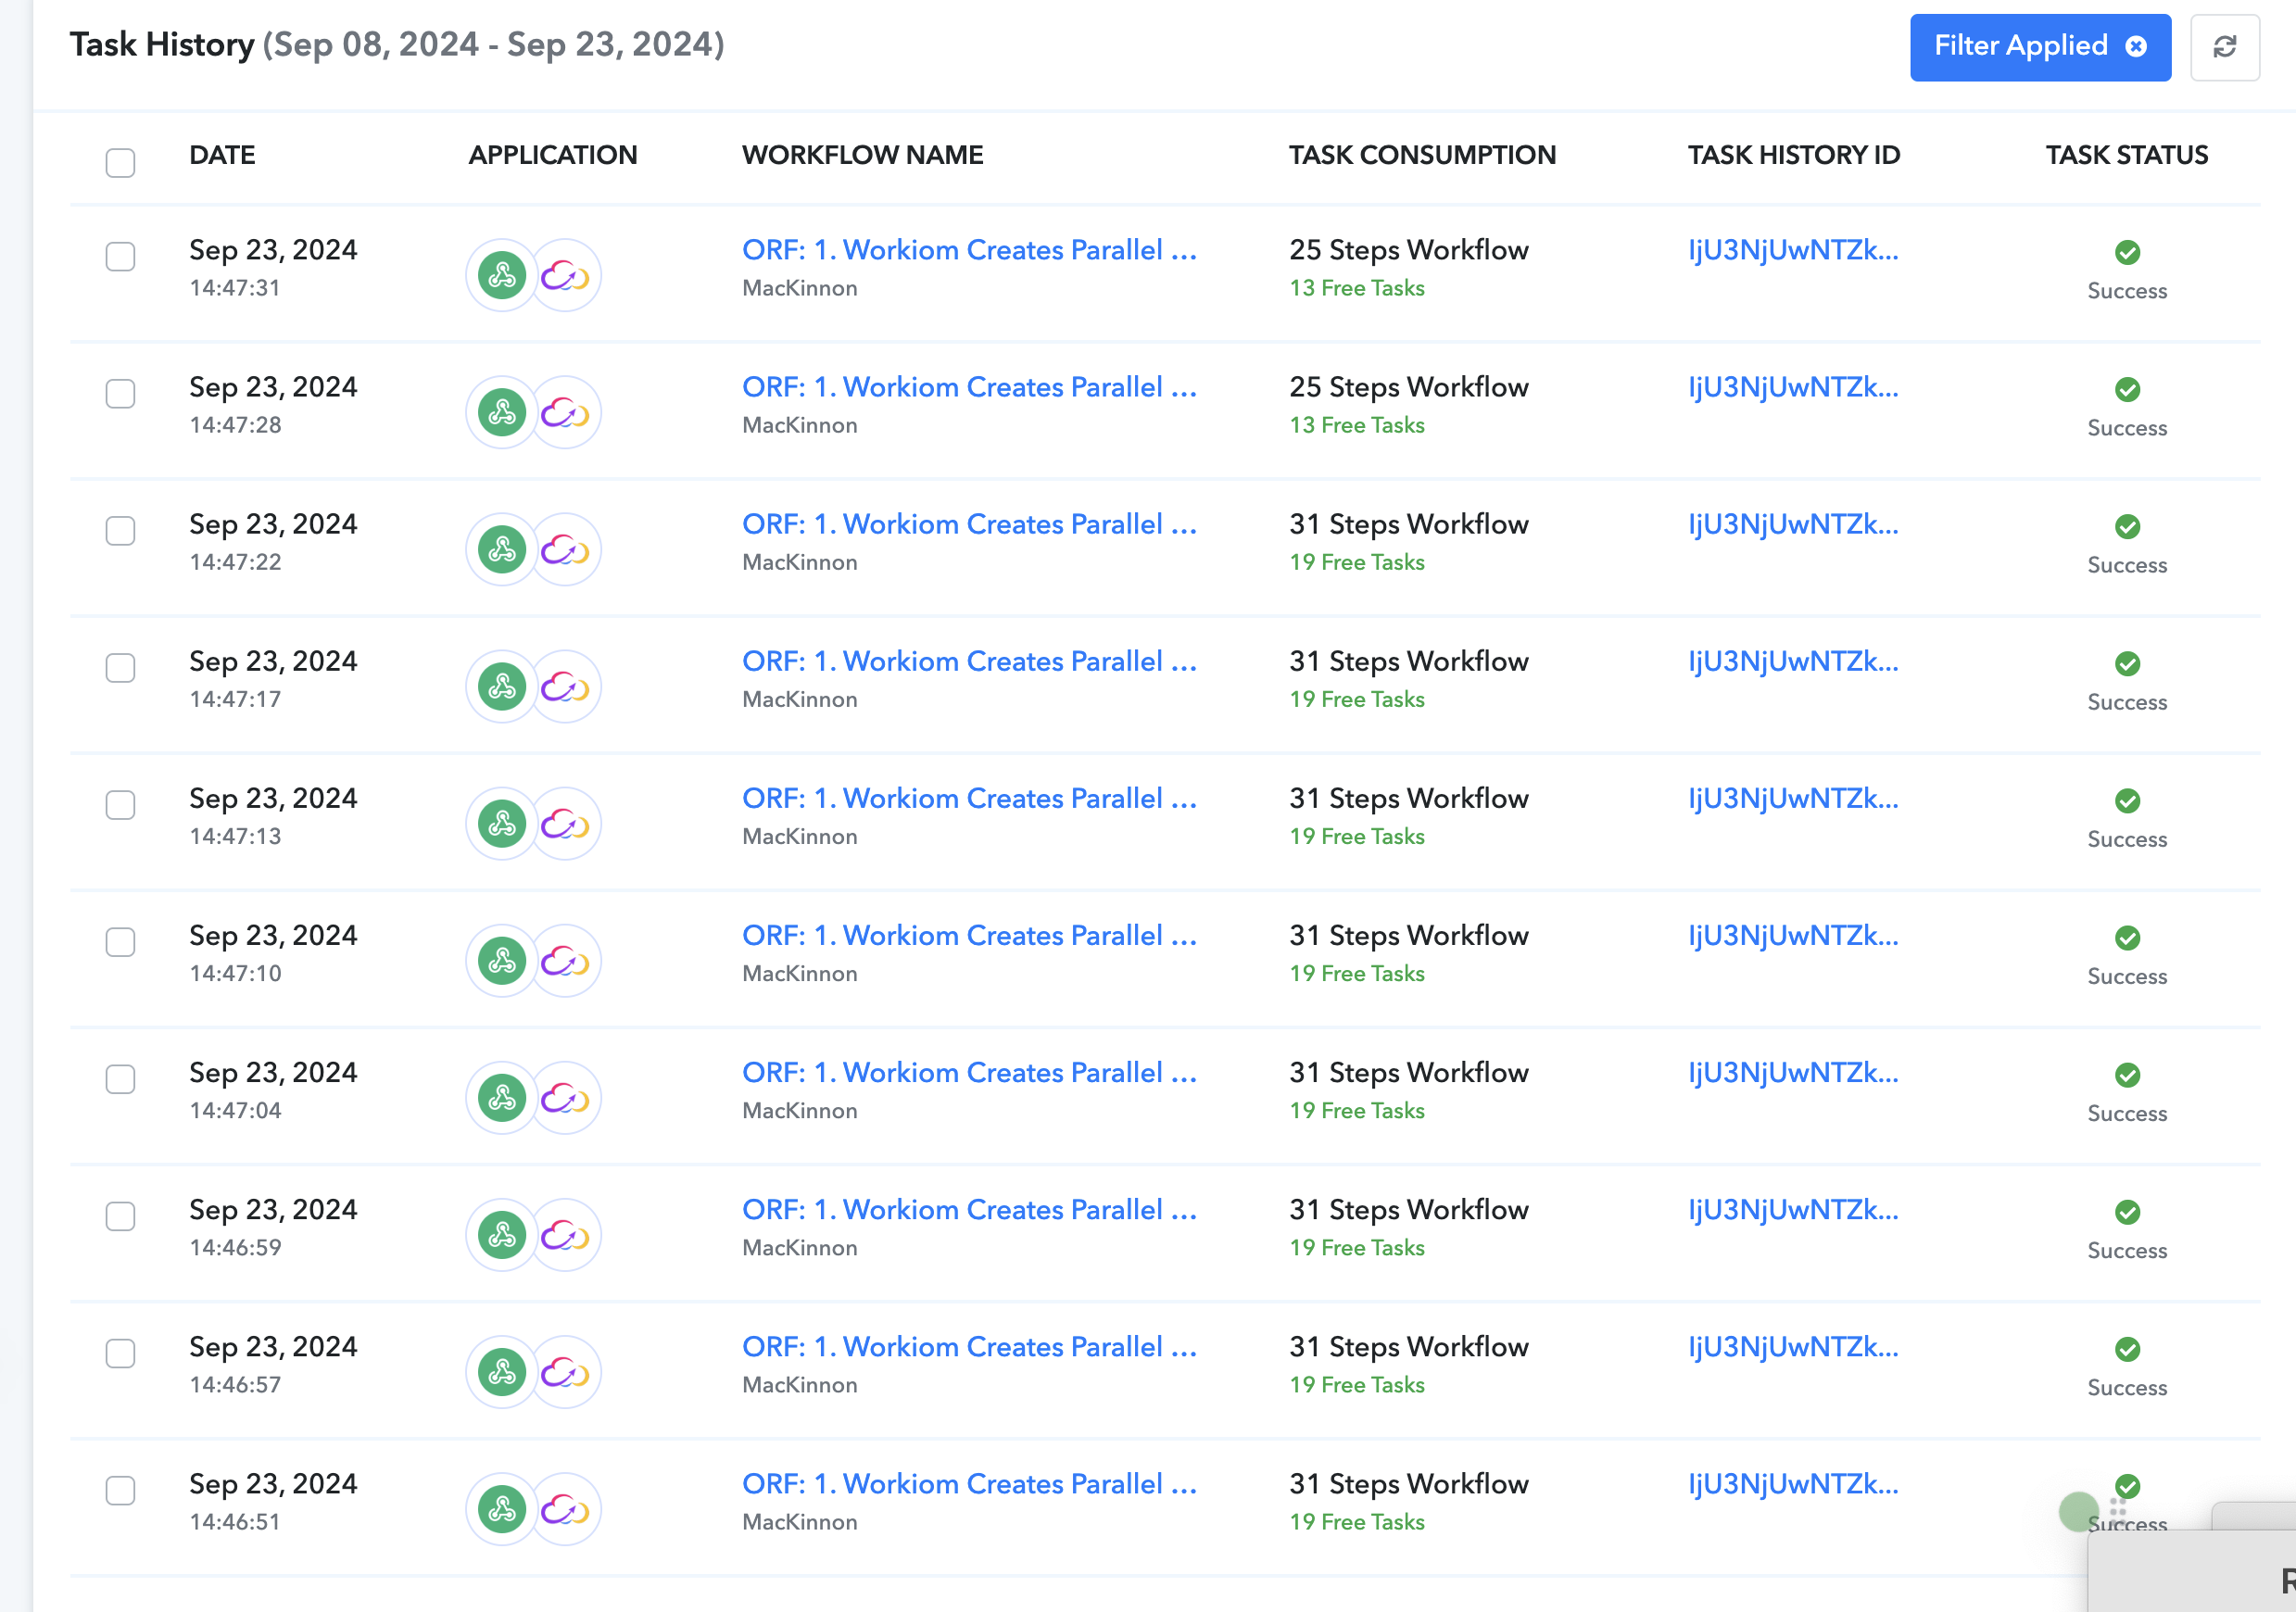Image resolution: width=2296 pixels, height=1612 pixels.
Task: Click the WORKFLOW NAME column header
Action: [x=862, y=155]
